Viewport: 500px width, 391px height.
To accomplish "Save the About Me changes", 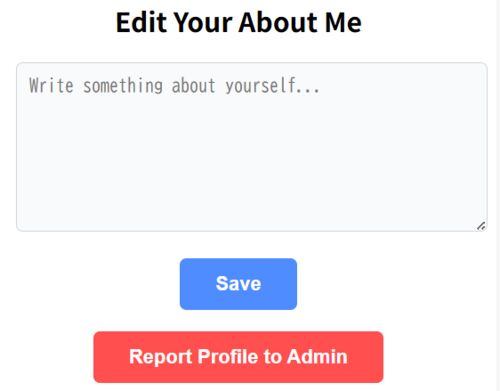I will 238,284.
